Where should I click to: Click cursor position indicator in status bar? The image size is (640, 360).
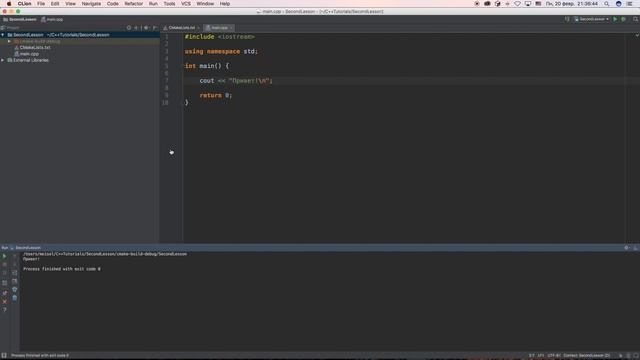point(531,356)
